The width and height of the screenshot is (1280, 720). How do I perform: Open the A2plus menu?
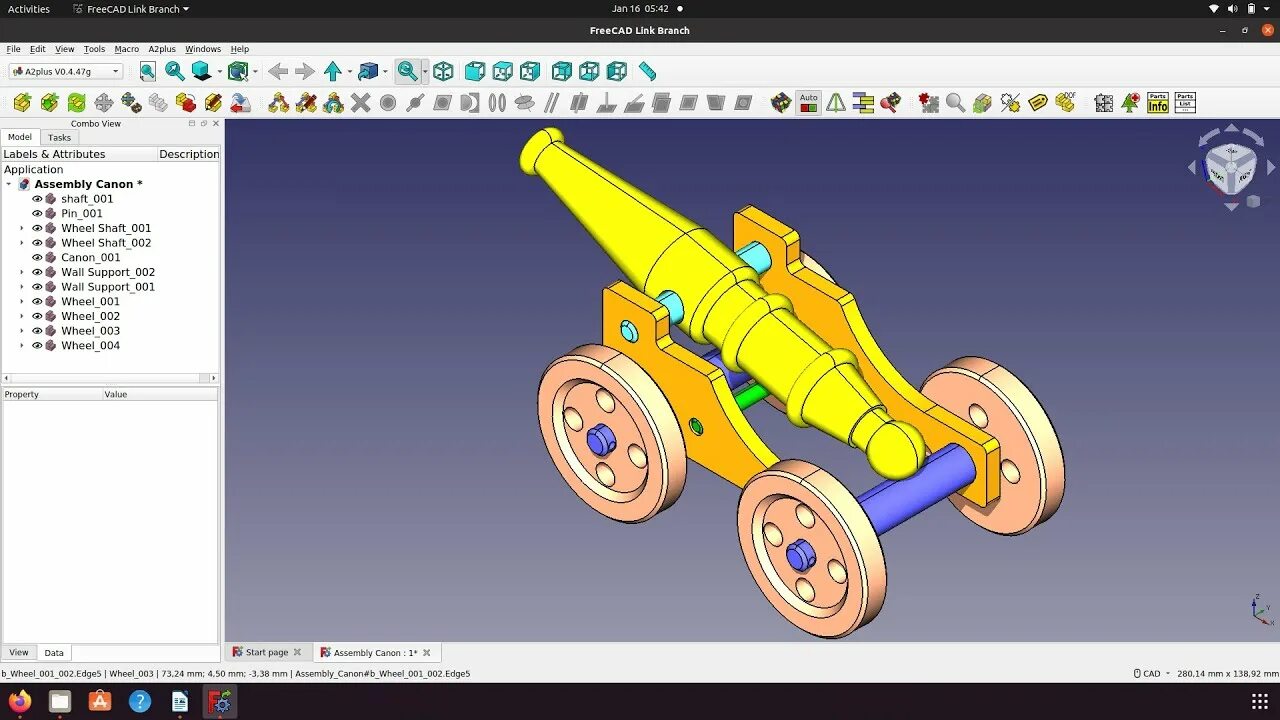[x=162, y=49]
